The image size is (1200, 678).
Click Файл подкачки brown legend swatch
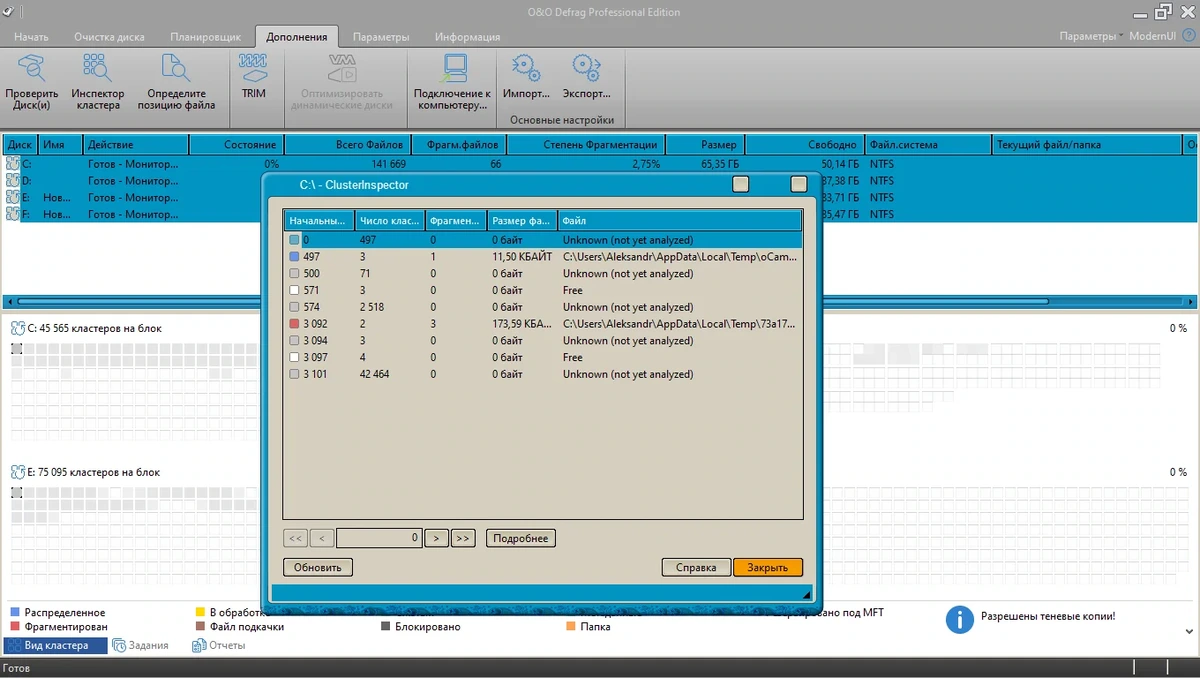200,627
